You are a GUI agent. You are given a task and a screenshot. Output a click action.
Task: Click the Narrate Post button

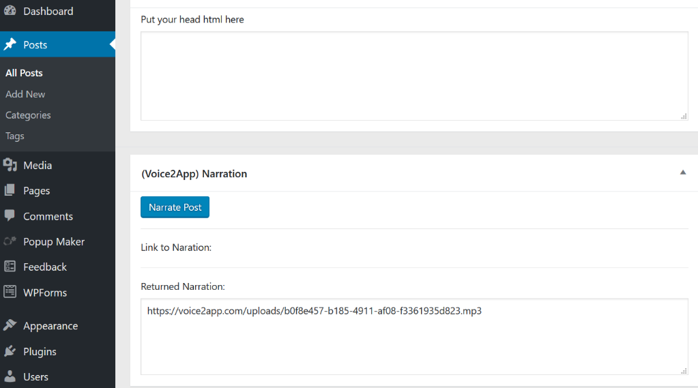pos(175,207)
